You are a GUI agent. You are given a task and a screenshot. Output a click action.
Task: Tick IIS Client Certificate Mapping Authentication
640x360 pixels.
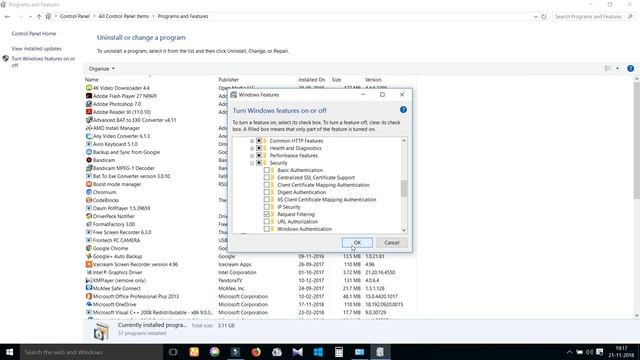267,200
